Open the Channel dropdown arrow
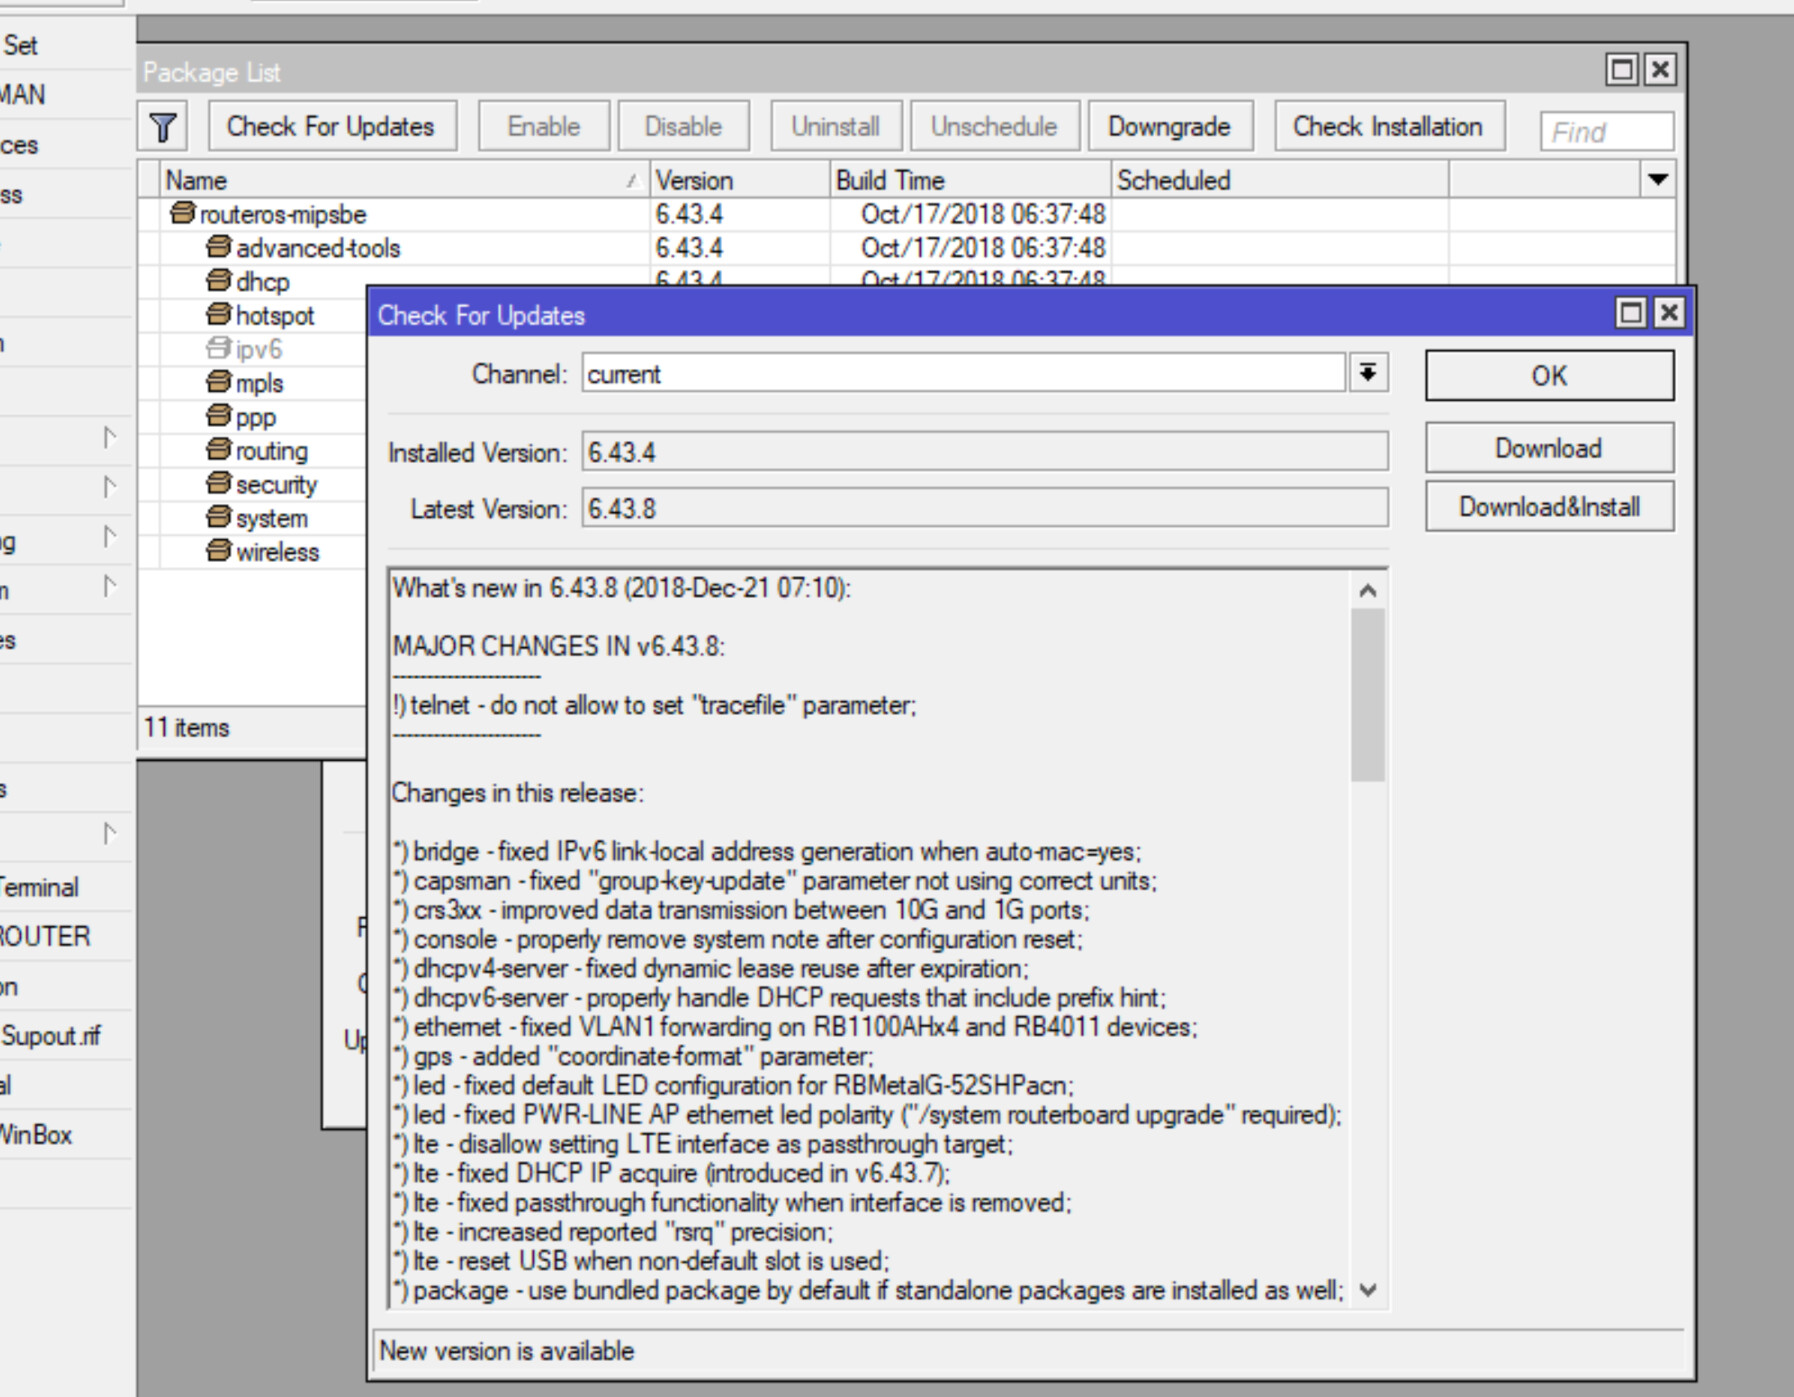Viewport: 1794px width, 1397px height. [x=1367, y=374]
